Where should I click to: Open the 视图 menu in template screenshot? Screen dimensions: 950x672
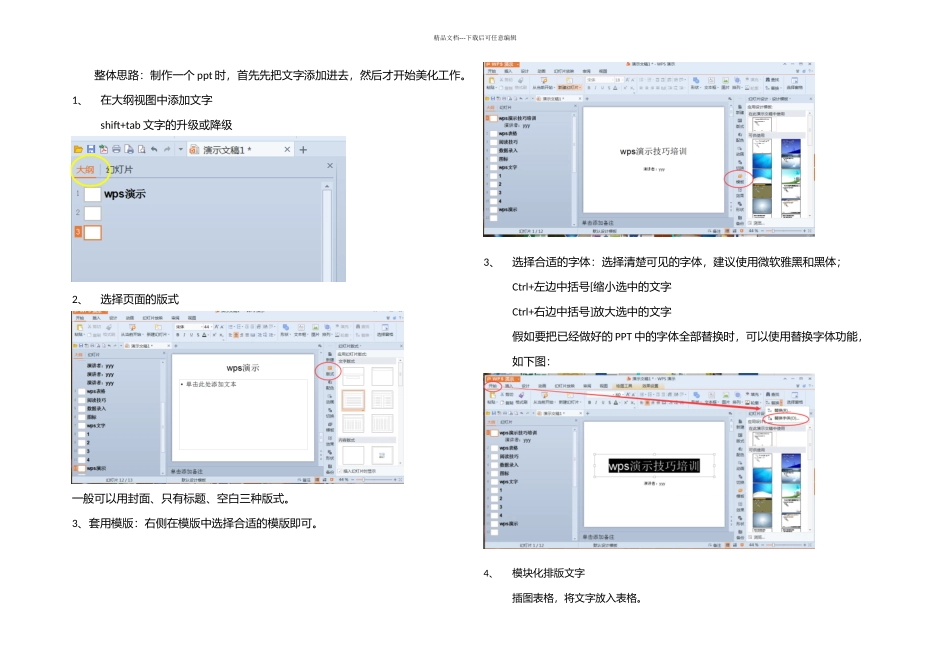pyautogui.click(x=603, y=71)
